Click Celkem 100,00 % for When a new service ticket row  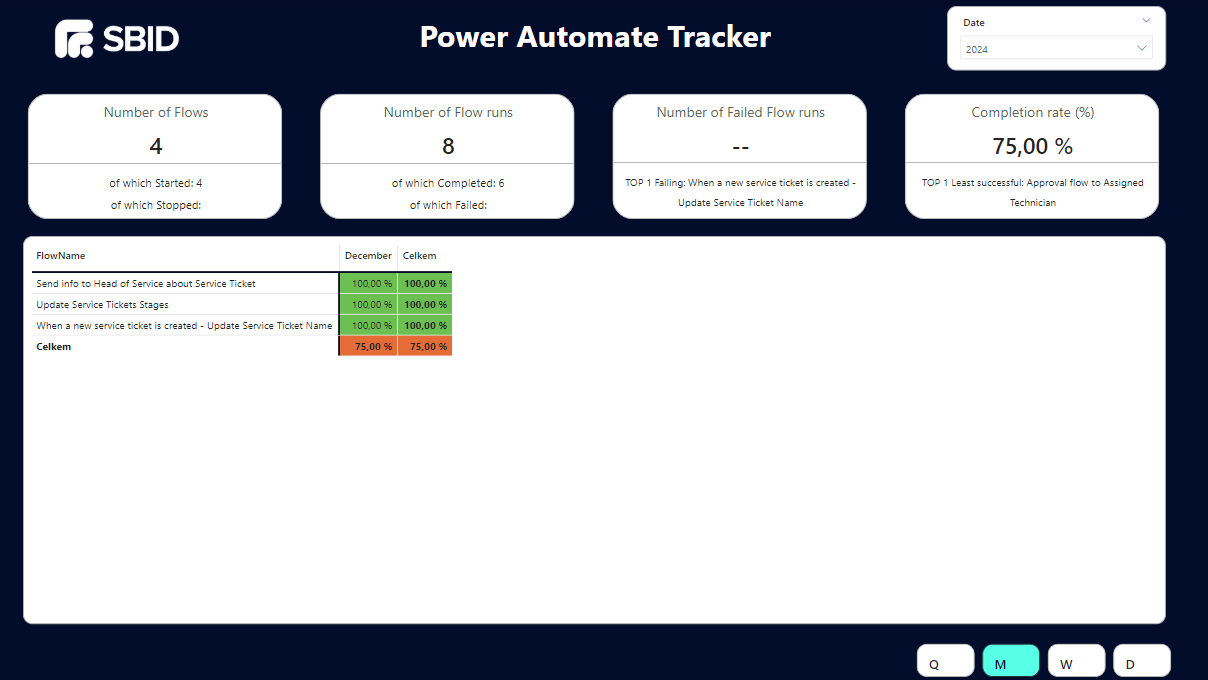(425, 325)
